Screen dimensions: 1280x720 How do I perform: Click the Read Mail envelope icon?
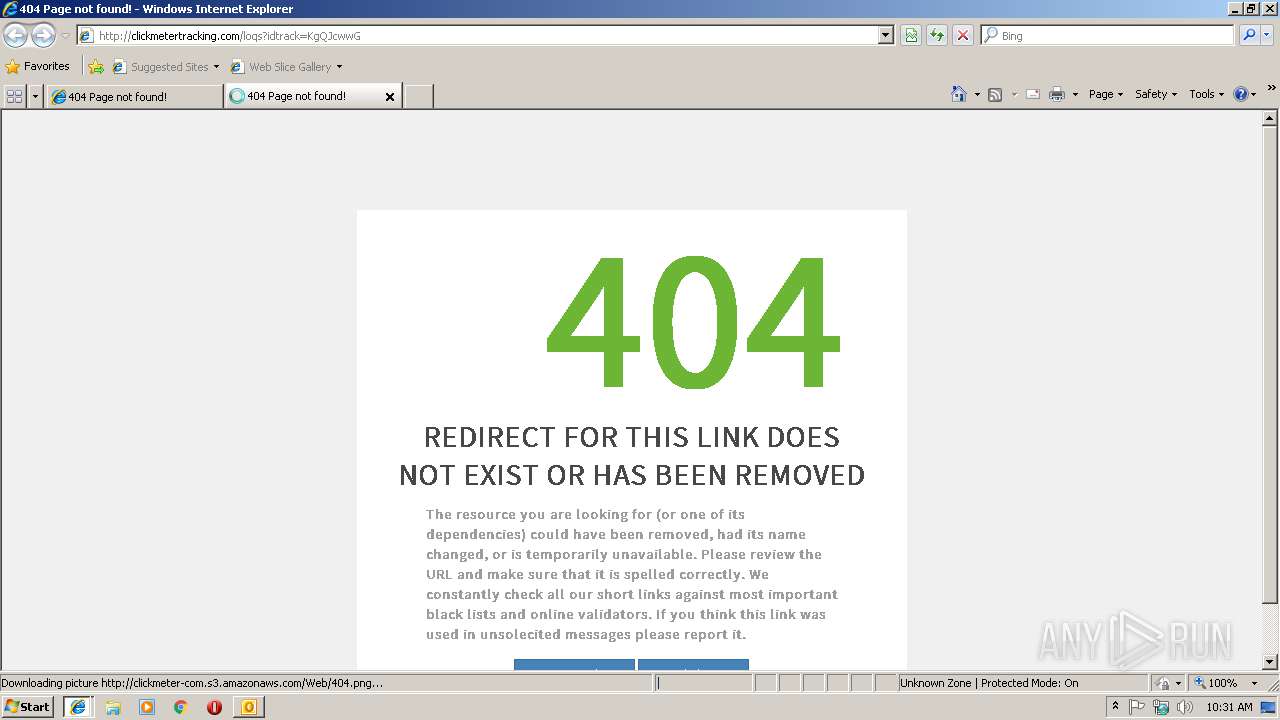click(1033, 94)
